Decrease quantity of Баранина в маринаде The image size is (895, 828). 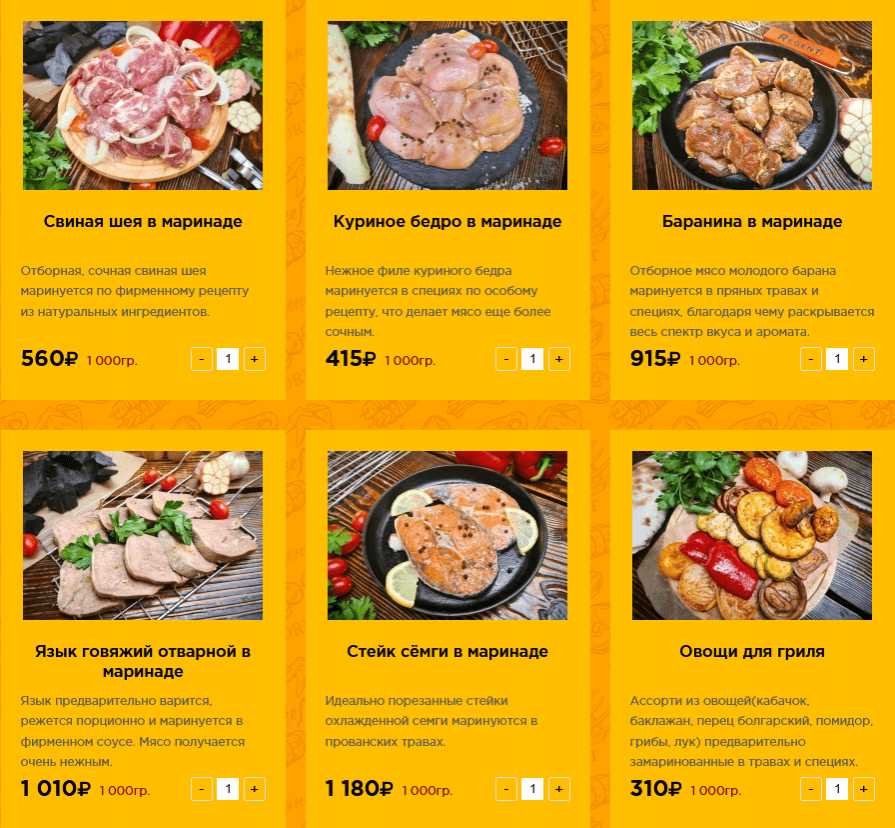811,359
